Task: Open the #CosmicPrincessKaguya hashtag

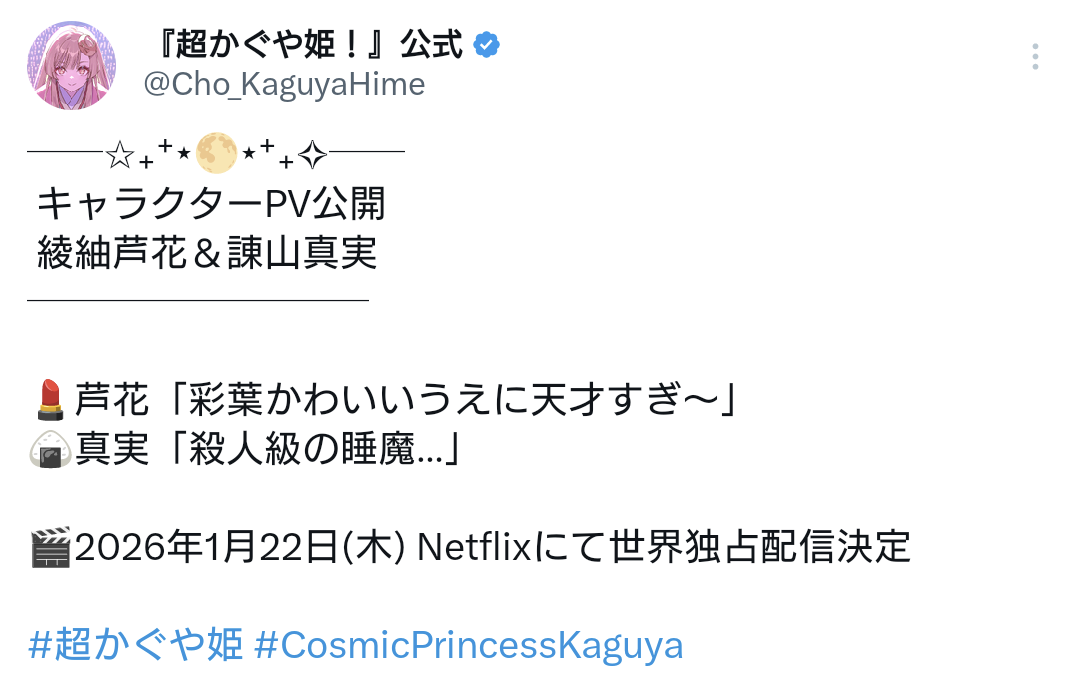Action: 469,645
